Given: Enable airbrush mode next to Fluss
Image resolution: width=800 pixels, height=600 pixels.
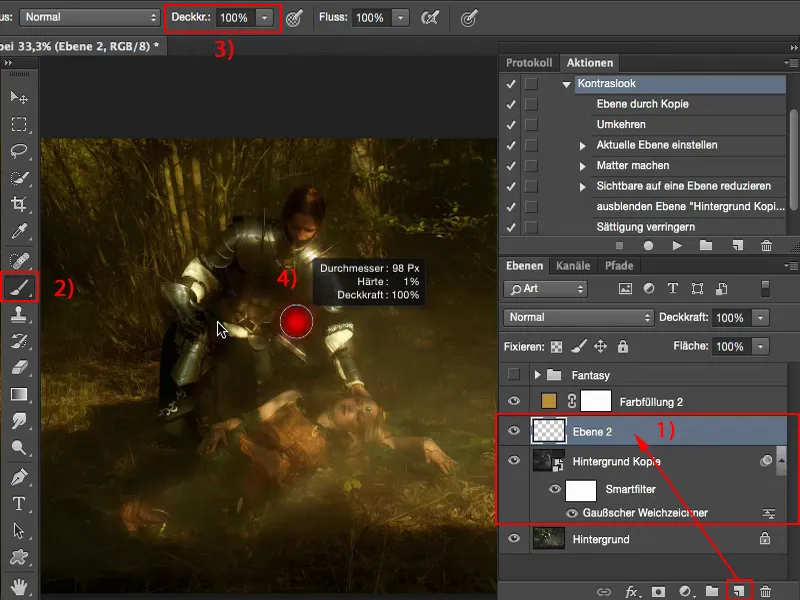Looking at the screenshot, I should [x=430, y=18].
